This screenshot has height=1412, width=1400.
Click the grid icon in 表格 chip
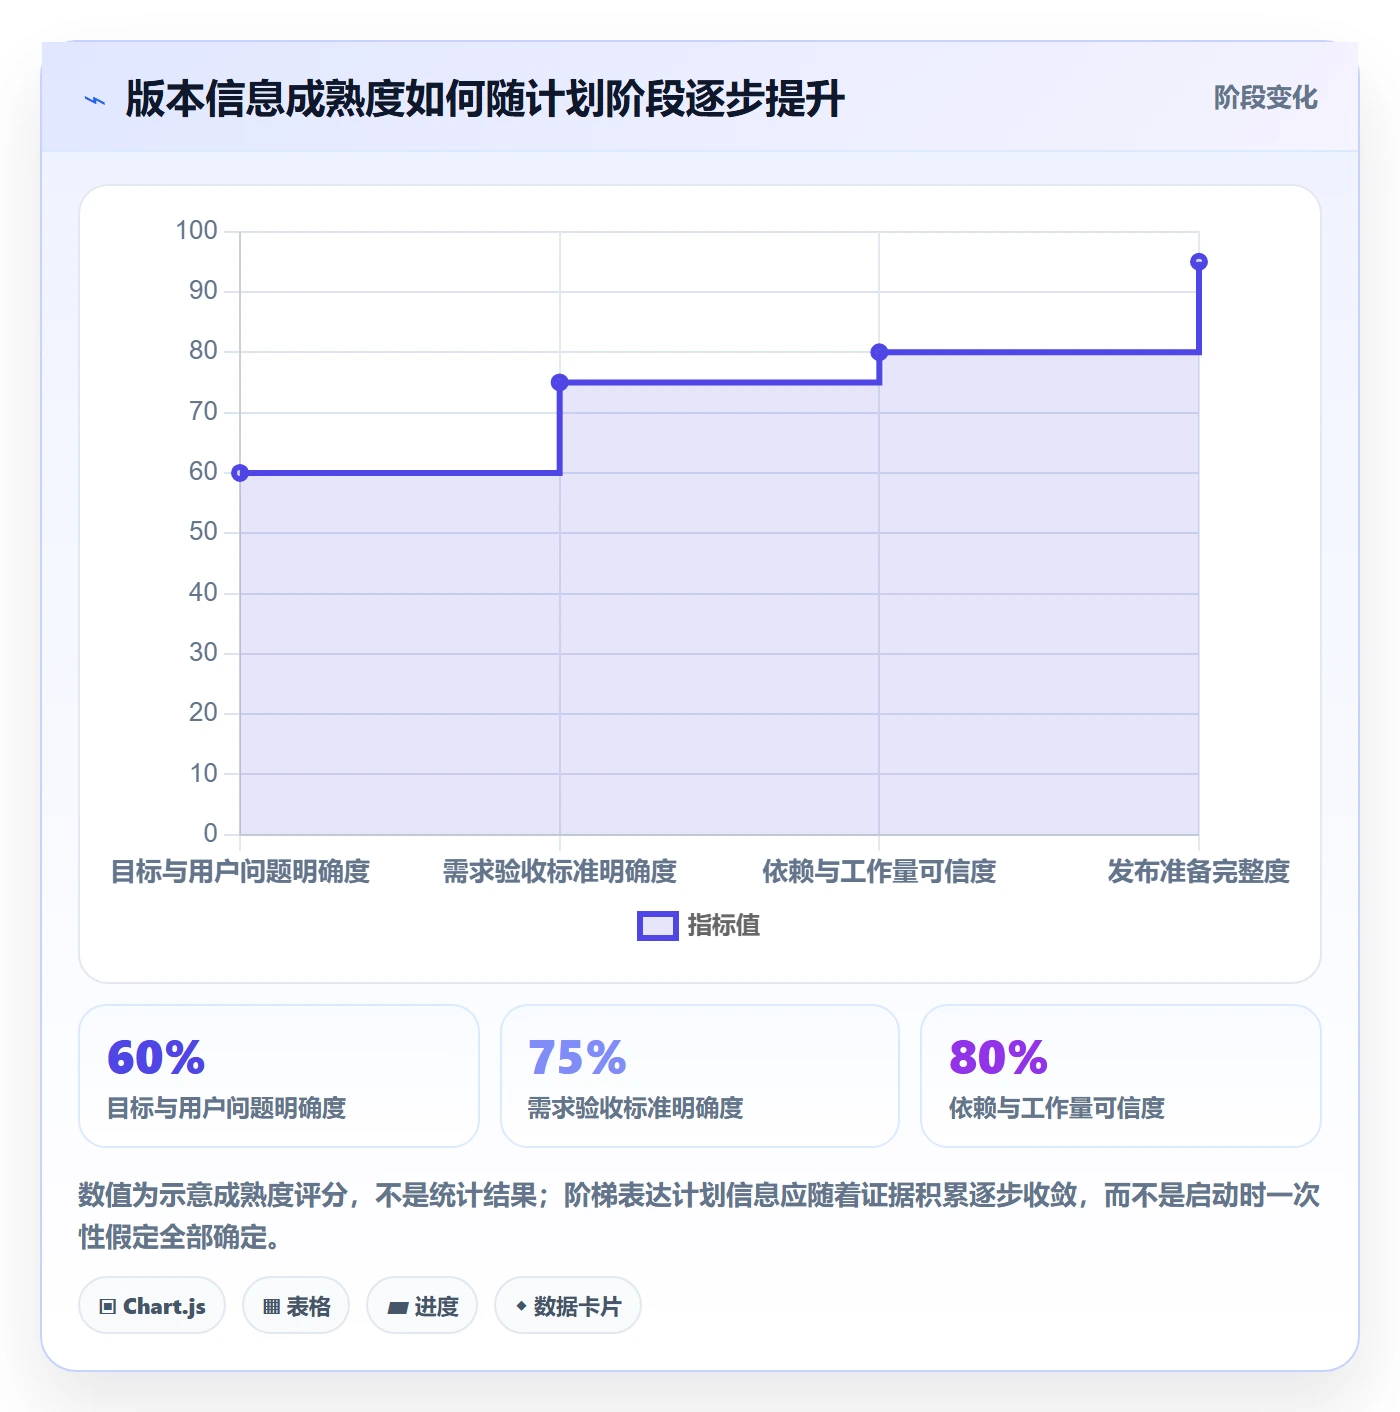point(271,1307)
